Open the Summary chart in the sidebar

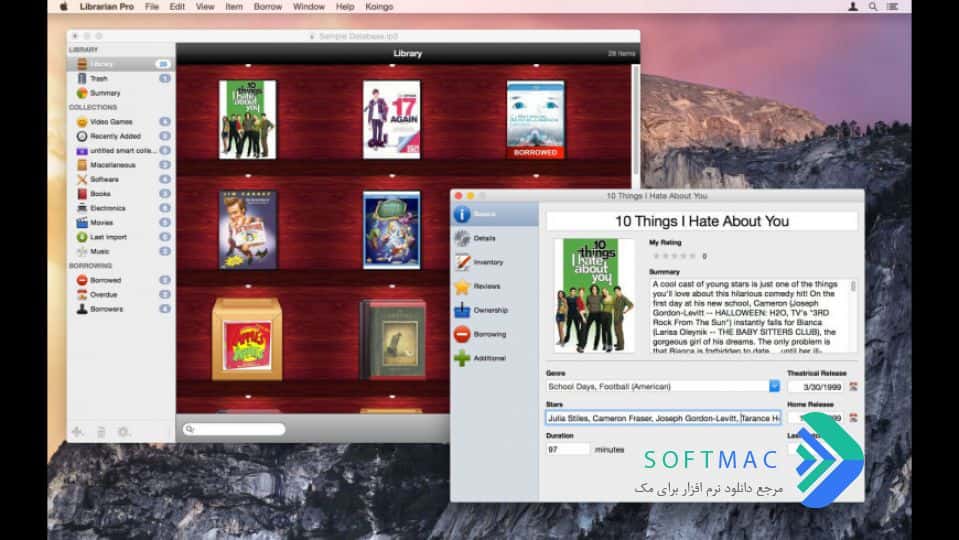coord(120,93)
